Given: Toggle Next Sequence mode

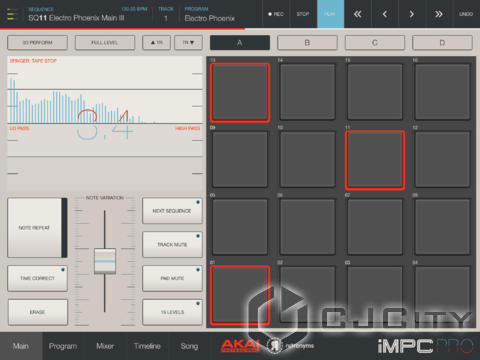Looking at the screenshot, I should pos(172,211).
